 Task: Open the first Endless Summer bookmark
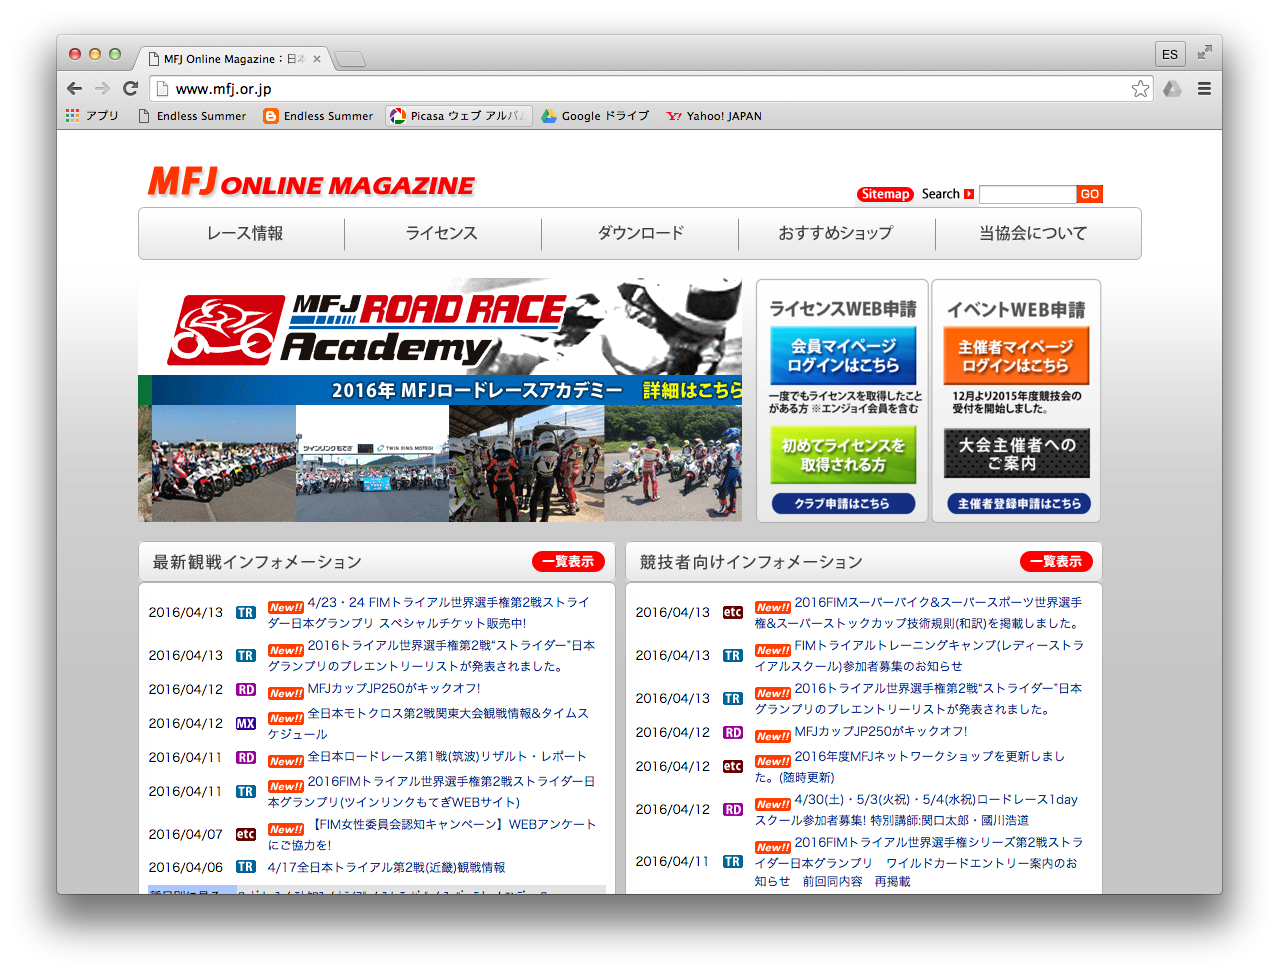click(192, 116)
